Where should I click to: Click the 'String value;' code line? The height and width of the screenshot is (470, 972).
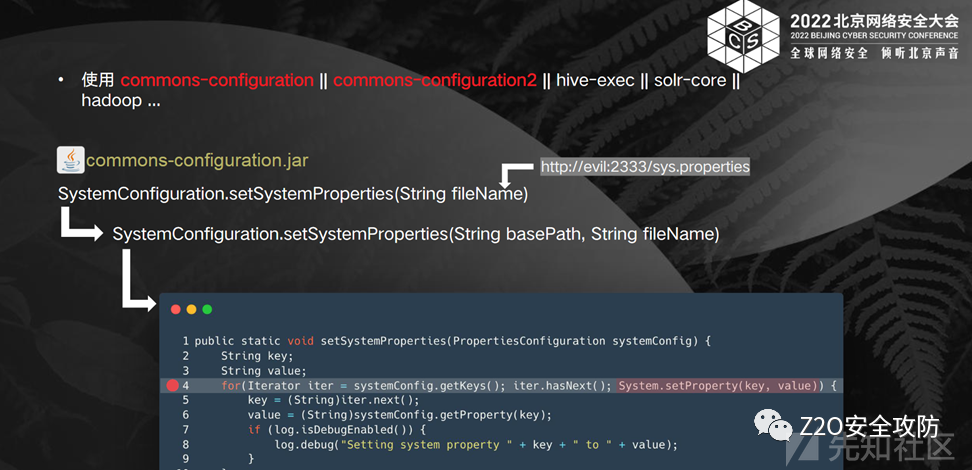(x=263, y=371)
